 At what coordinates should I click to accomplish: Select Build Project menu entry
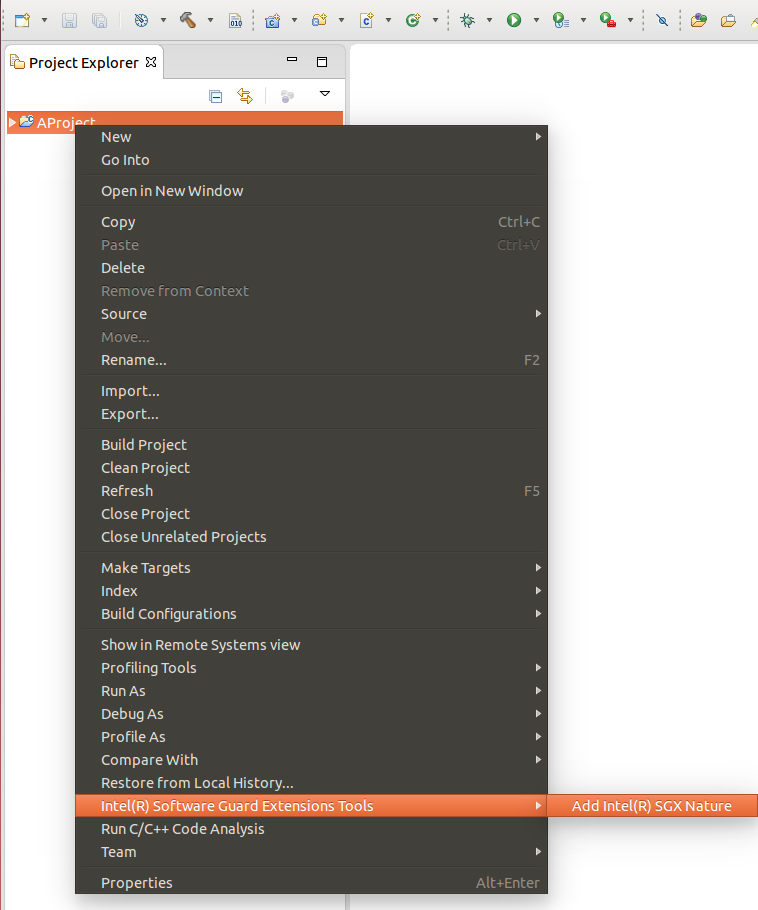click(144, 445)
